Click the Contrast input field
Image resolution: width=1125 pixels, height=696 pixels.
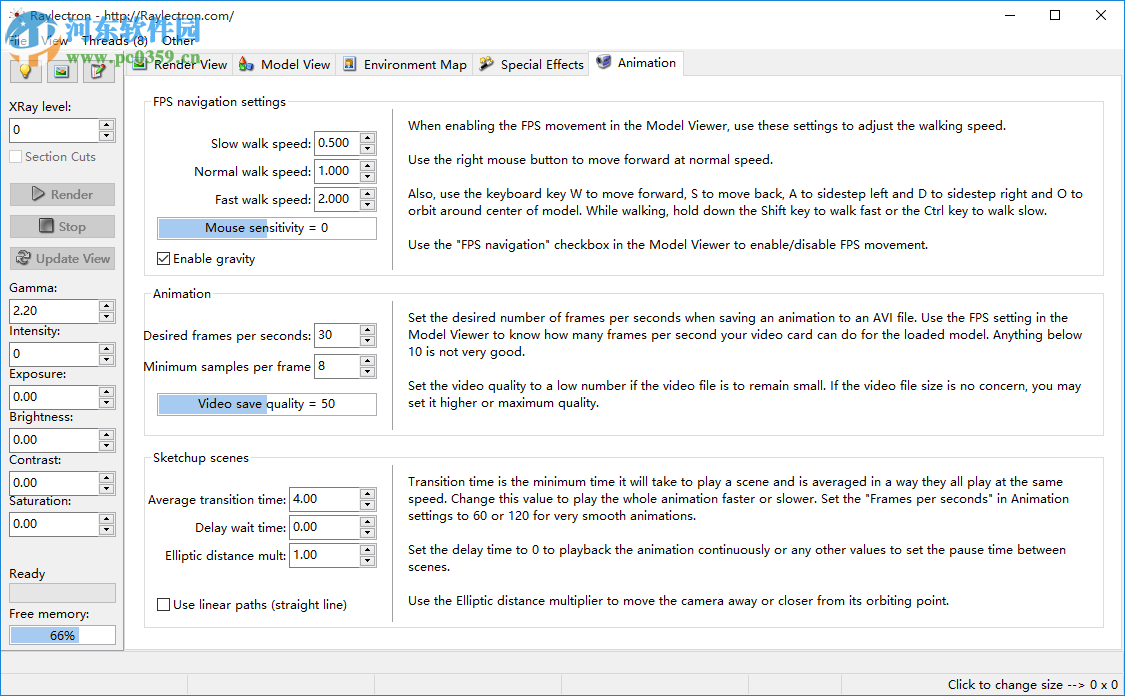click(x=54, y=483)
